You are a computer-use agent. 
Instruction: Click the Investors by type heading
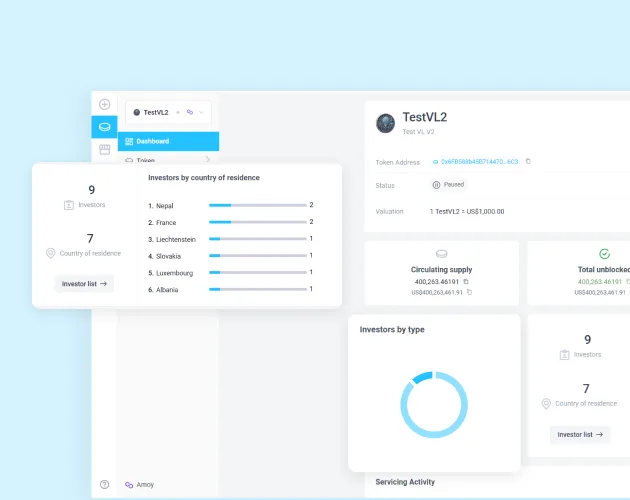click(x=392, y=330)
